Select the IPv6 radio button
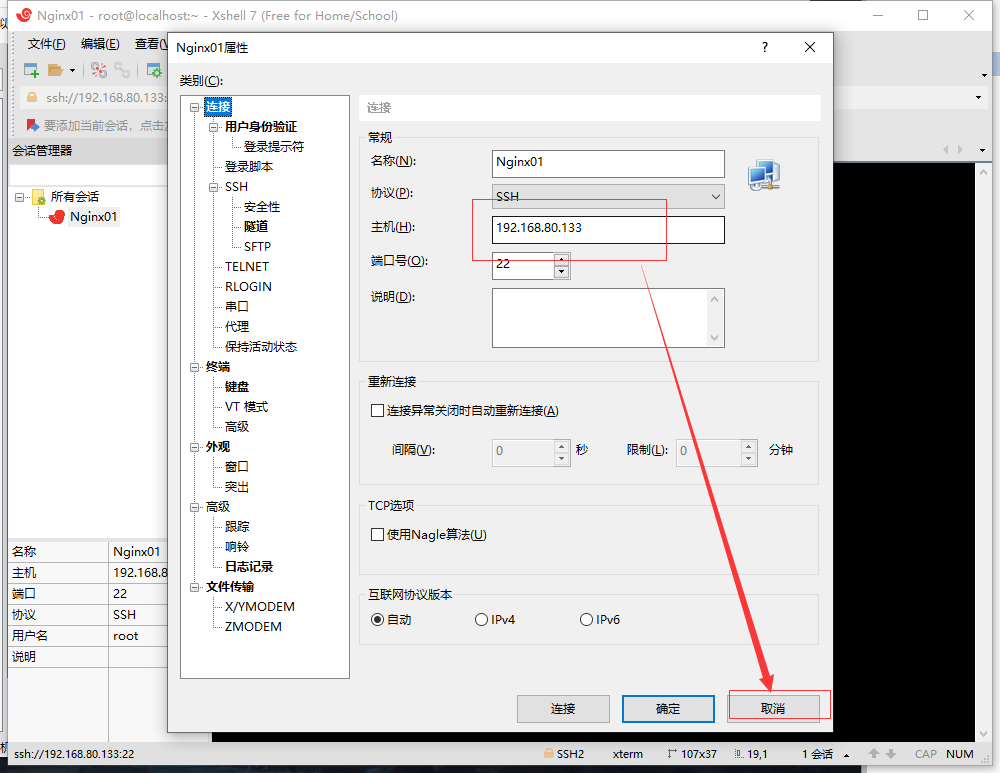The image size is (1000, 773). (586, 619)
